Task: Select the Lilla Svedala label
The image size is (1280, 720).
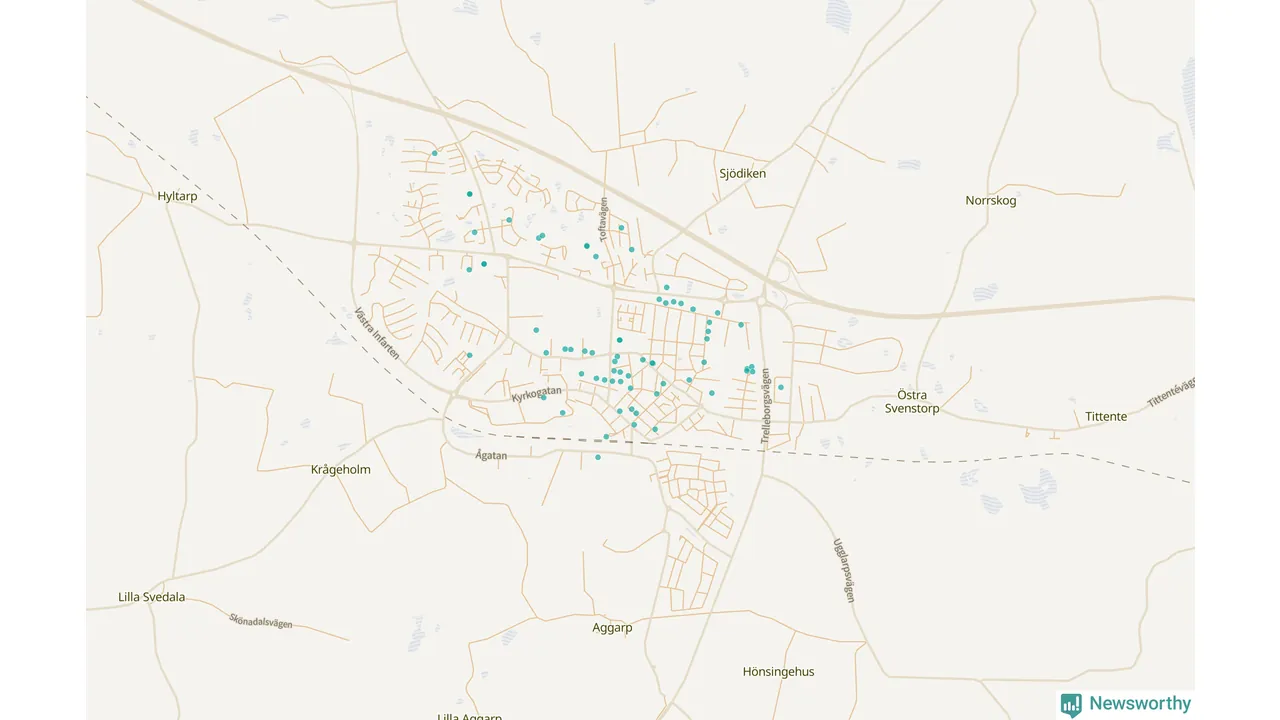Action: pyautogui.click(x=151, y=597)
